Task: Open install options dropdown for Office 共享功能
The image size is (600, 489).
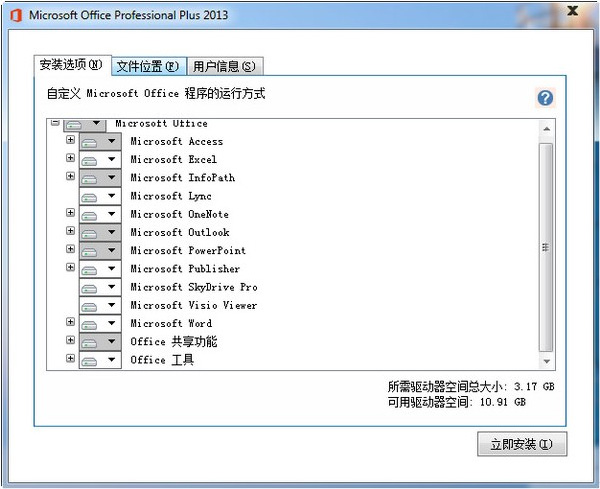Action: coord(100,342)
